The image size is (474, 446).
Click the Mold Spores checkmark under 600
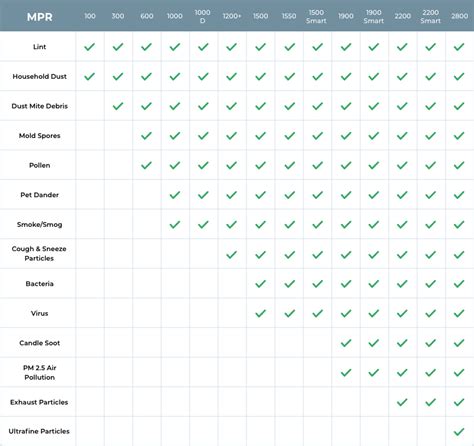146,136
